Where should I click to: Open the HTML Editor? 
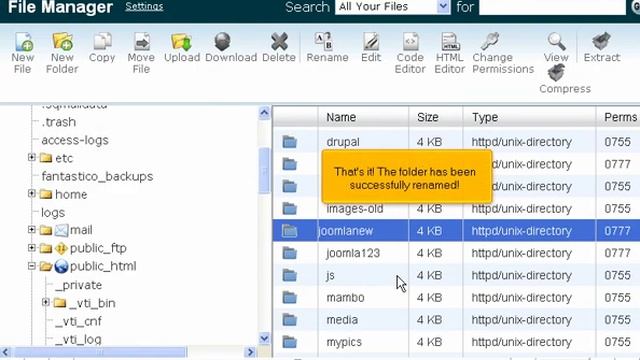450,42
